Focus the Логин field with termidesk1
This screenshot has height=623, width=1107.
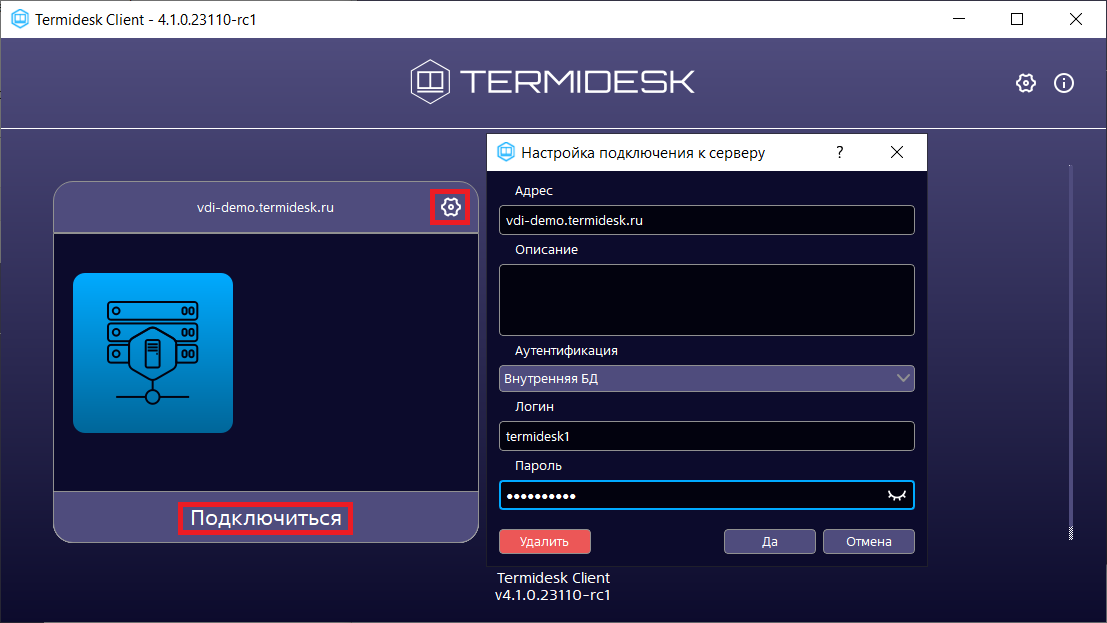click(706, 436)
